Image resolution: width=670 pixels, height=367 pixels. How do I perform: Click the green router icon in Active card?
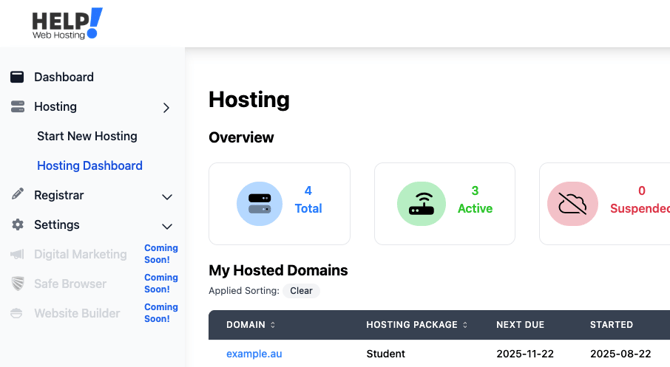421,204
